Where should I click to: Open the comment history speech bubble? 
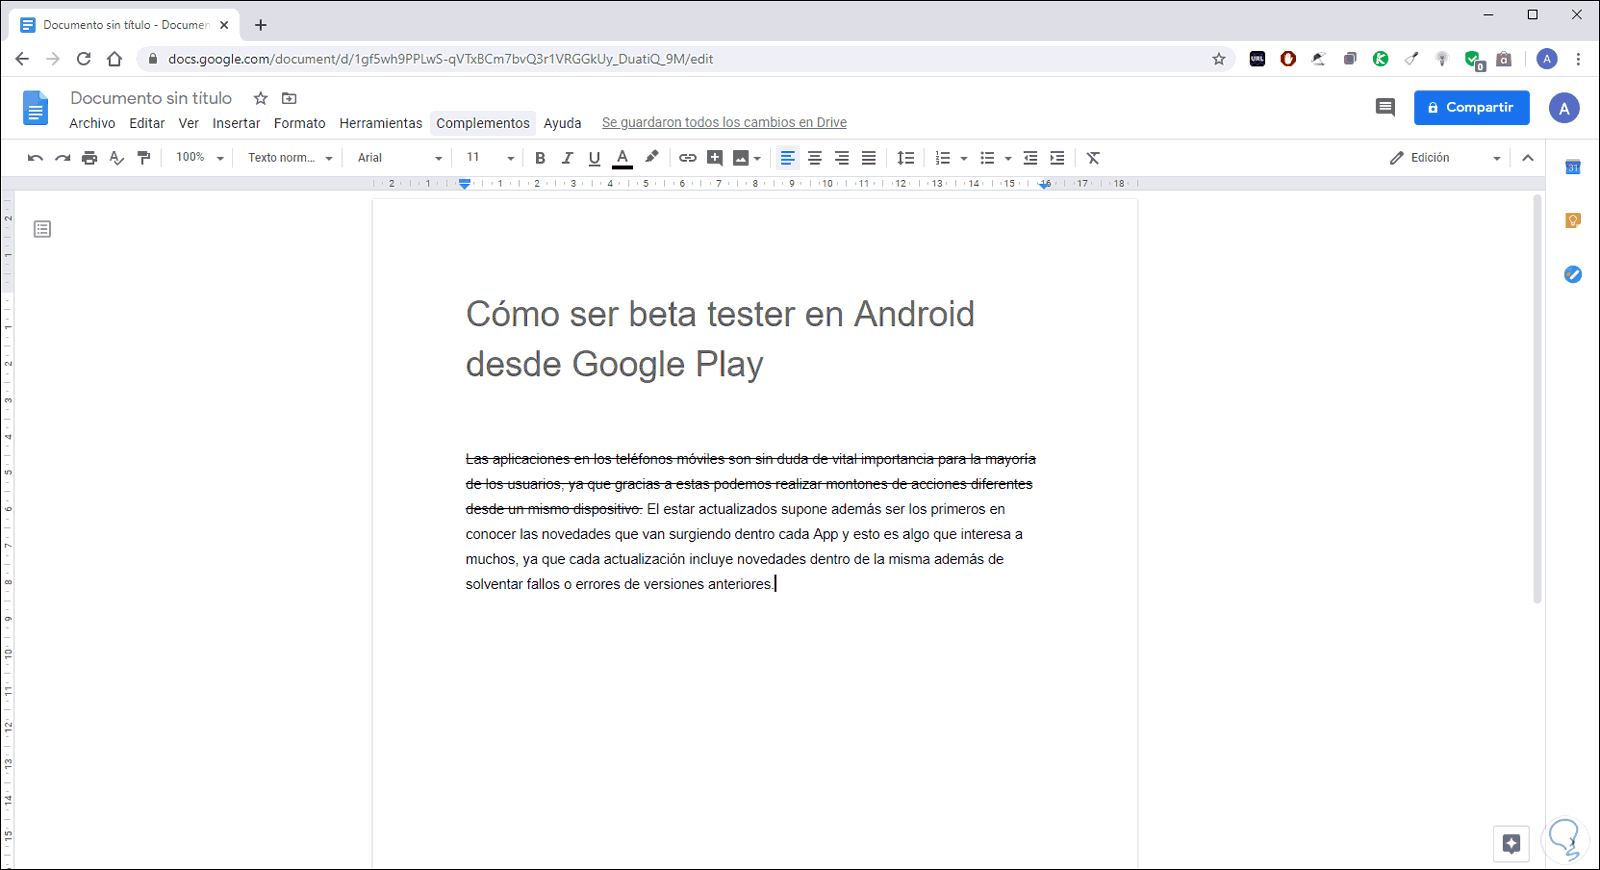(1385, 107)
